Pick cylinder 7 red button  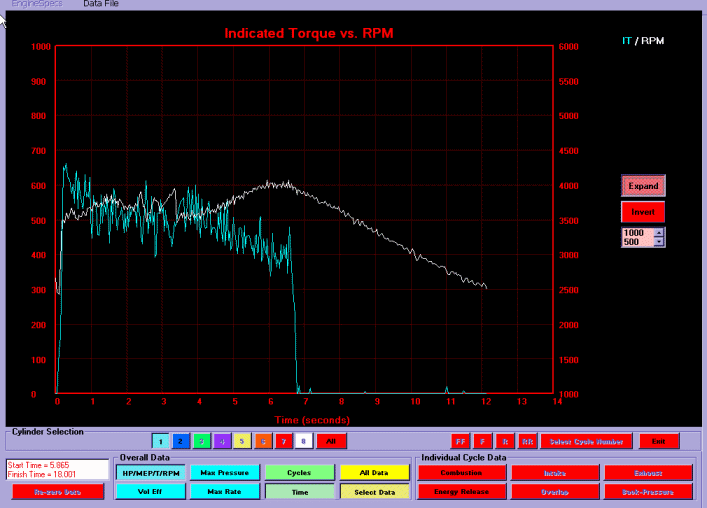pyautogui.click(x=283, y=441)
